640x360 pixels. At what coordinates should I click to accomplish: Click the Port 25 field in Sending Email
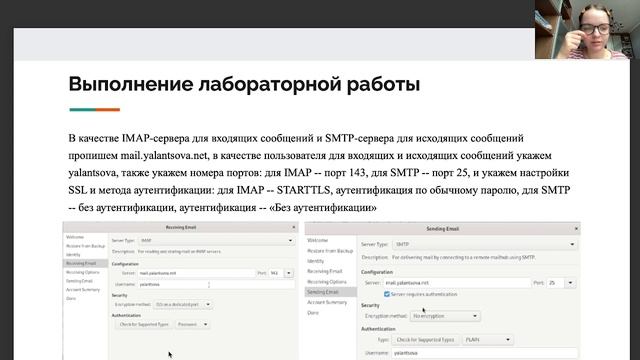(556, 282)
